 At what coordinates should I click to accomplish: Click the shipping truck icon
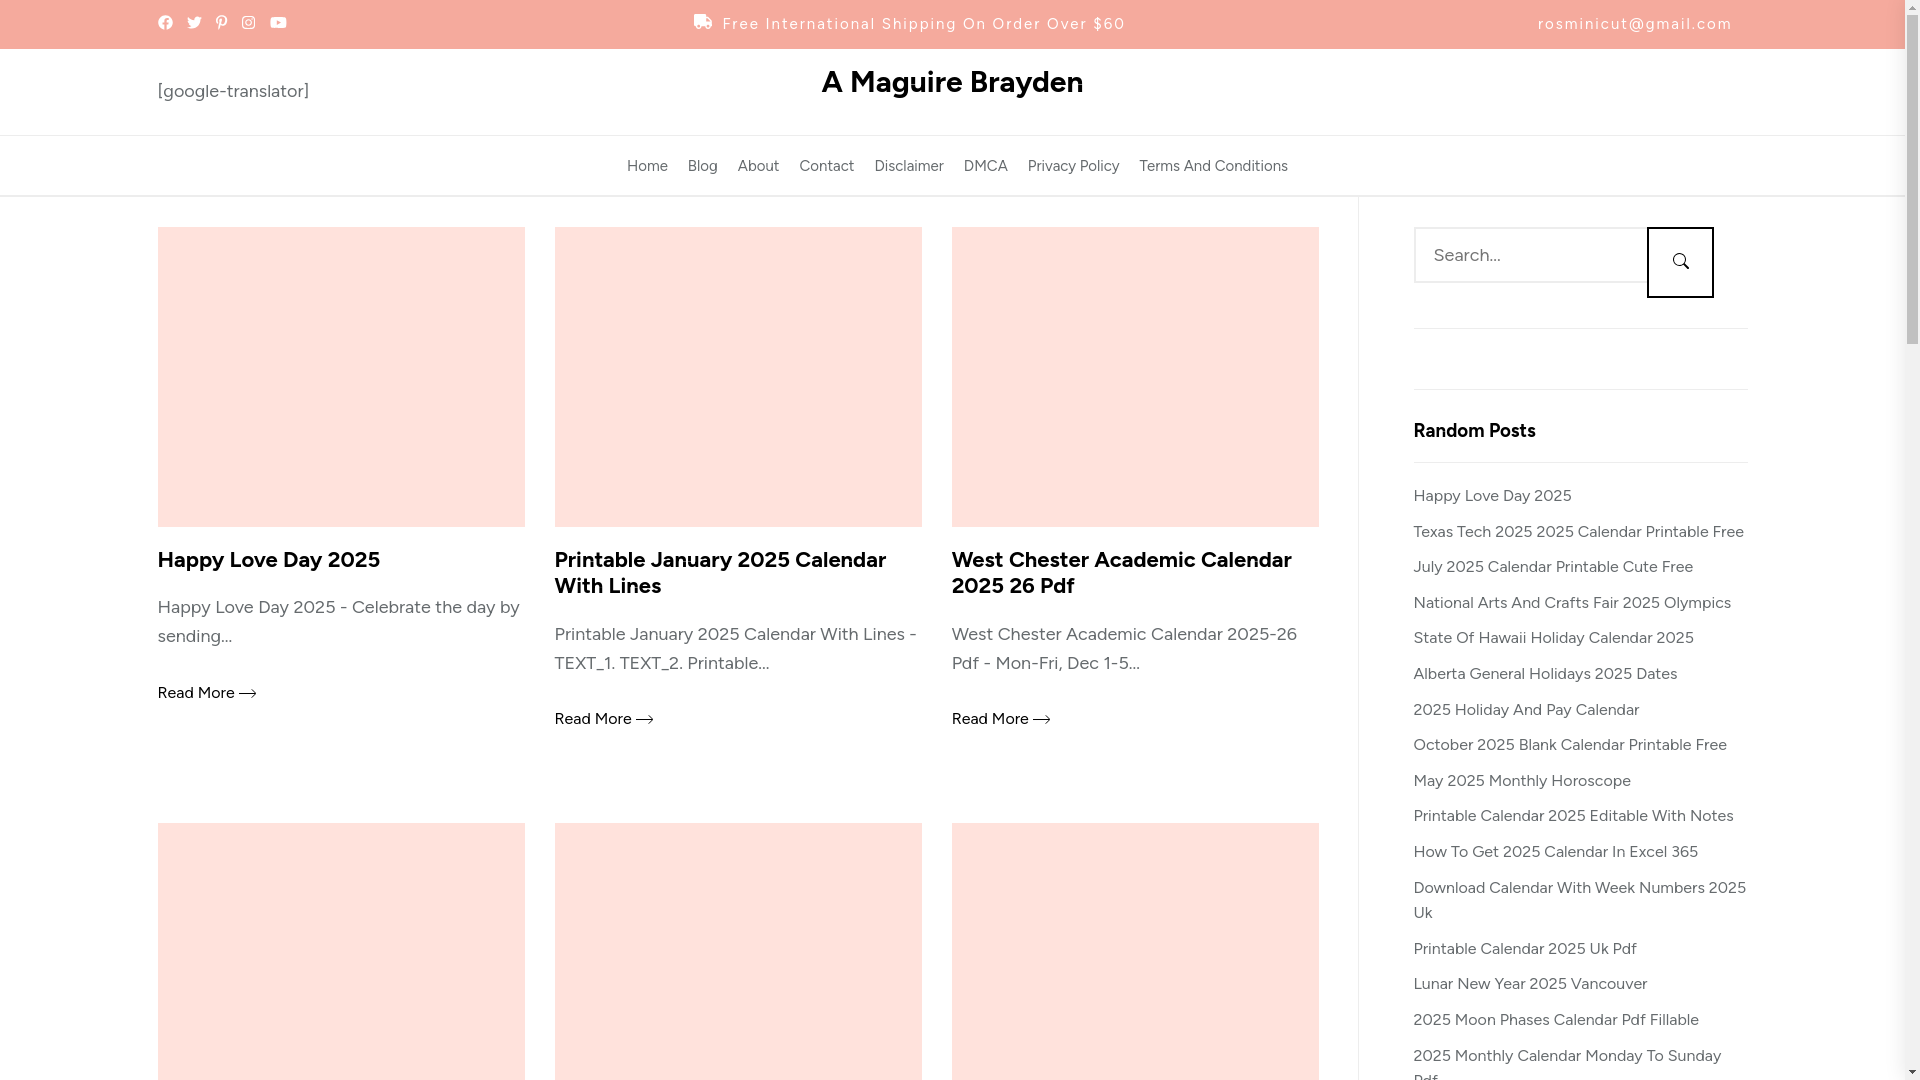(x=703, y=22)
